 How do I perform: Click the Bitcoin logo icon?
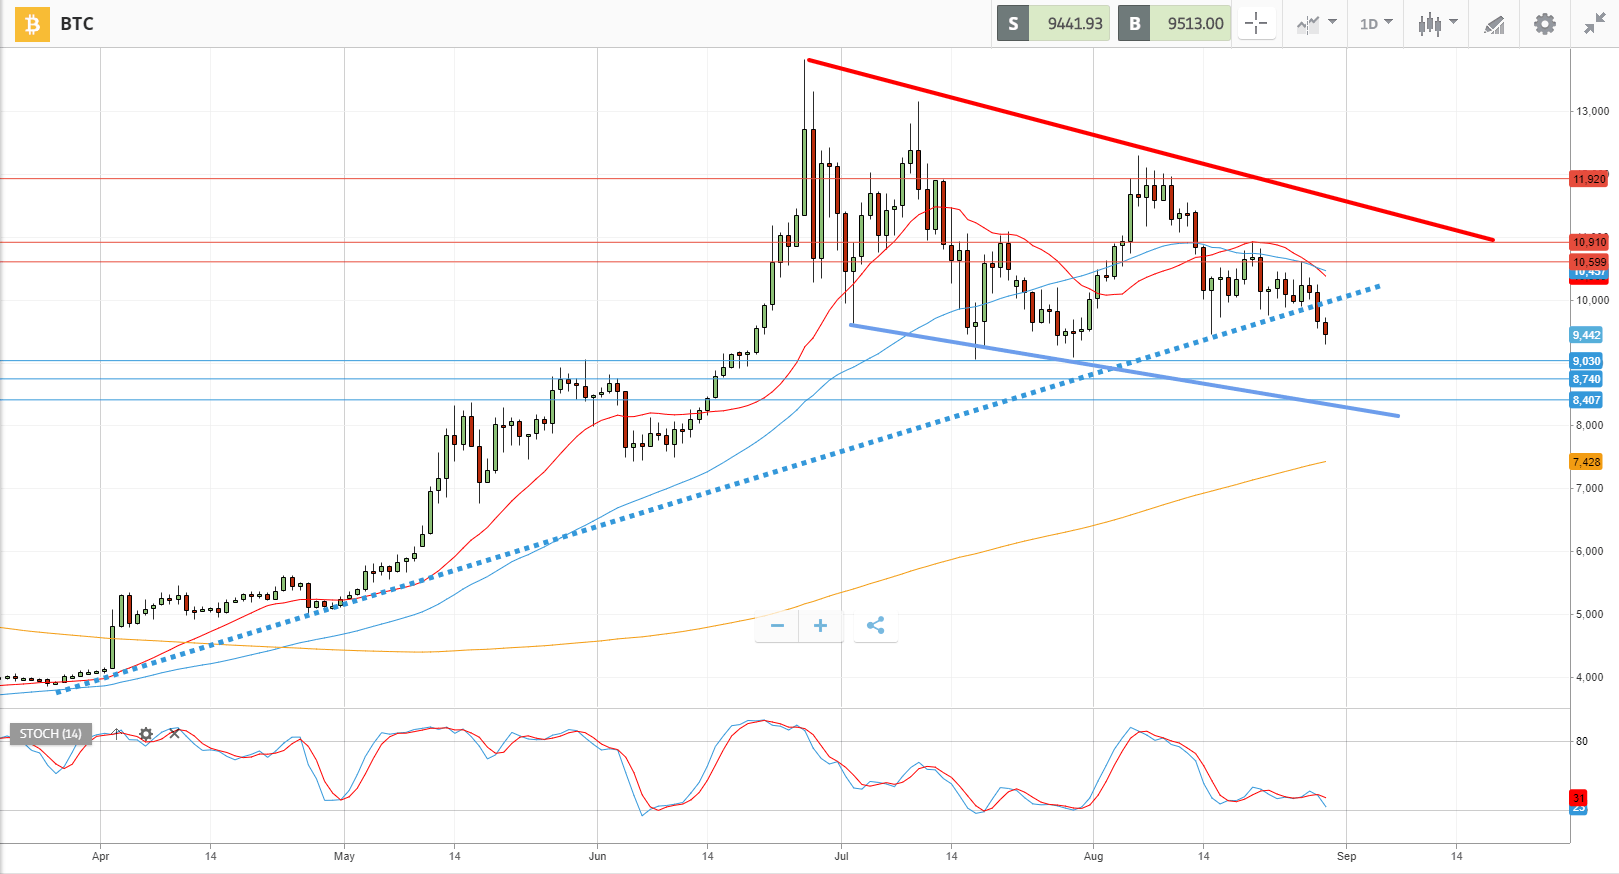[32, 23]
